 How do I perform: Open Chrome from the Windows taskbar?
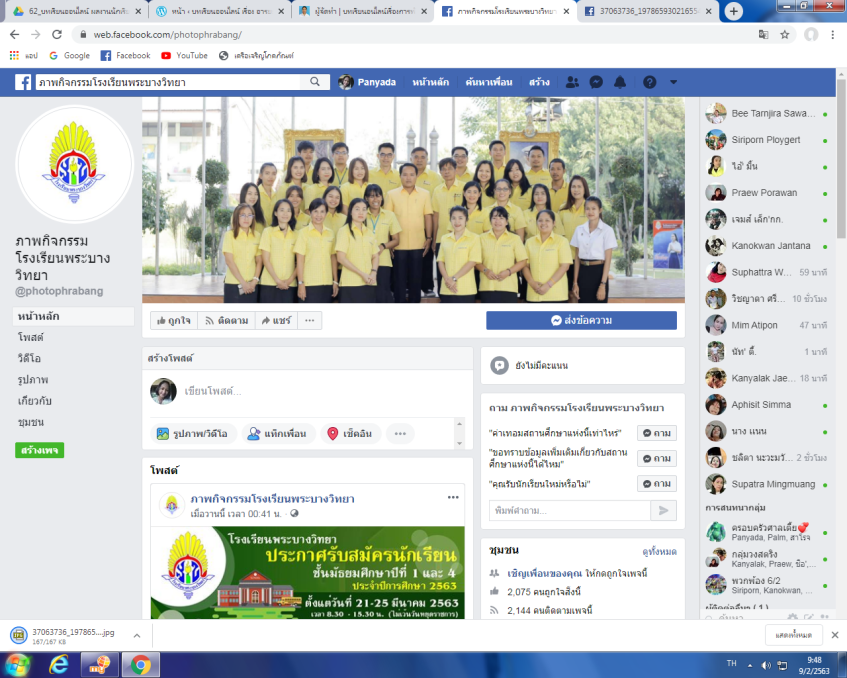[140, 664]
